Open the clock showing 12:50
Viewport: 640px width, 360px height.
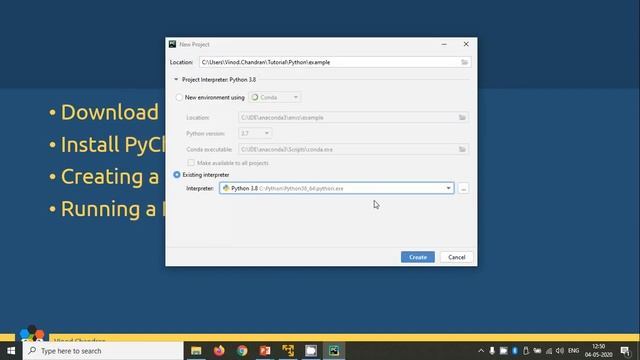pyautogui.click(x=598, y=351)
